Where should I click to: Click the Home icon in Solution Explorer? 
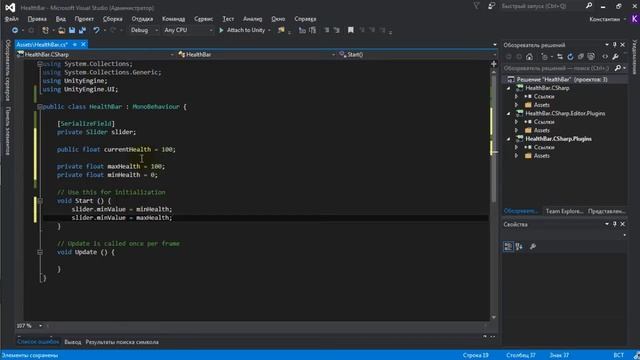529,57
